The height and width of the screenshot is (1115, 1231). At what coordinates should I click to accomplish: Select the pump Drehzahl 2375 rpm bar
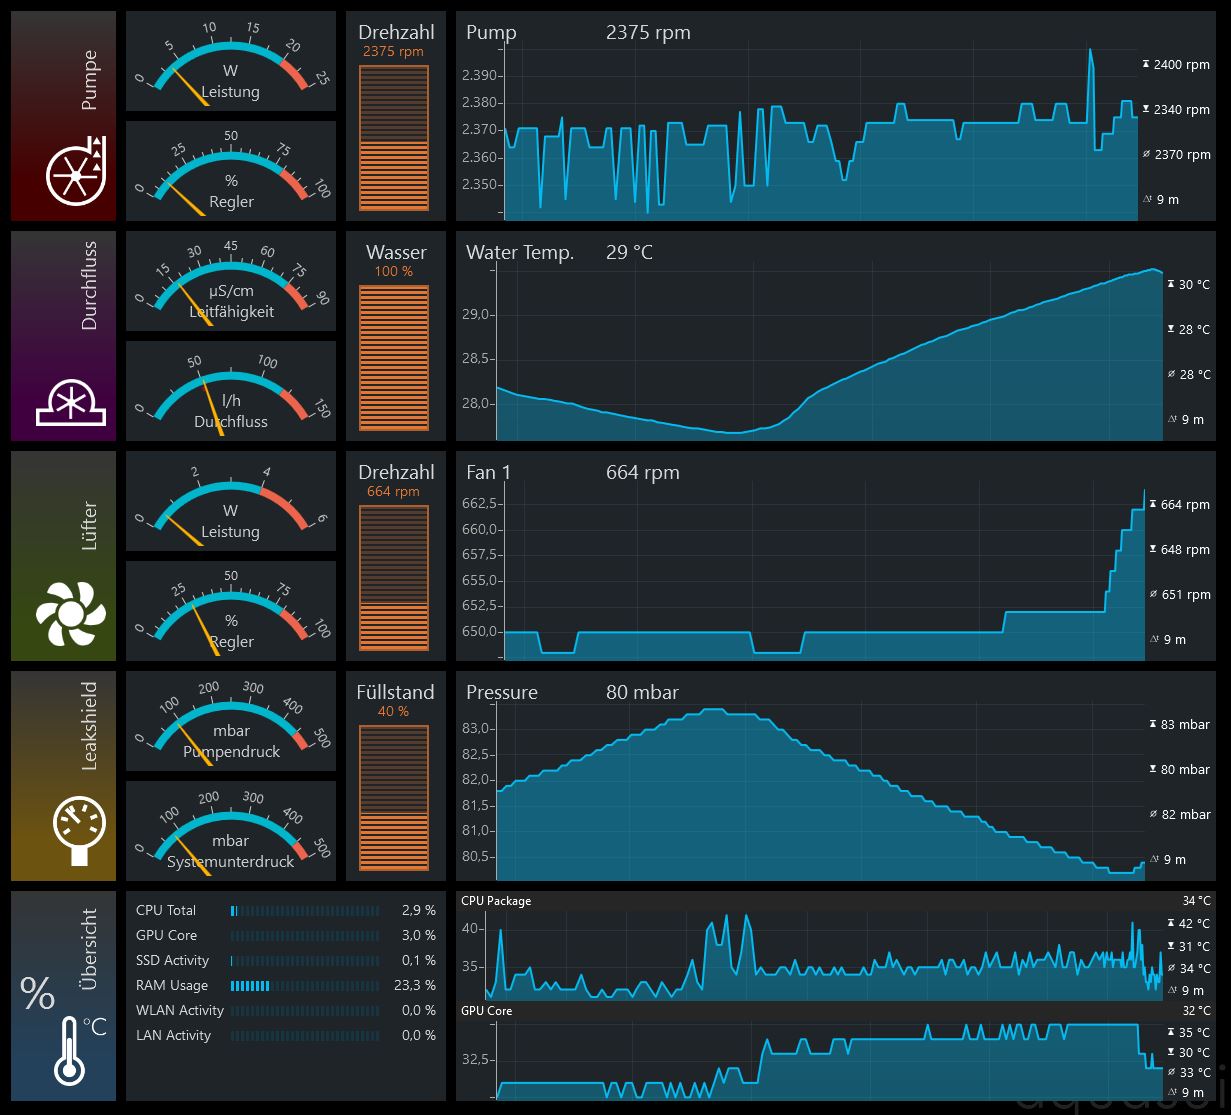pyautogui.click(x=394, y=137)
